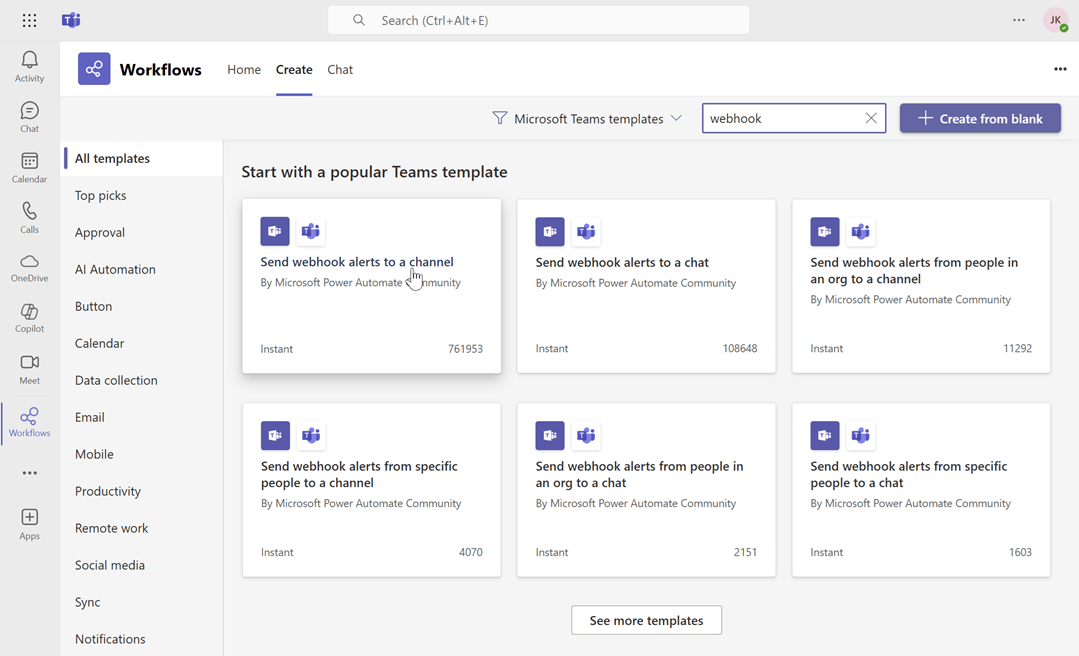The width and height of the screenshot is (1079, 656).
Task: Open Meet from the left rail
Action: click(x=29, y=367)
